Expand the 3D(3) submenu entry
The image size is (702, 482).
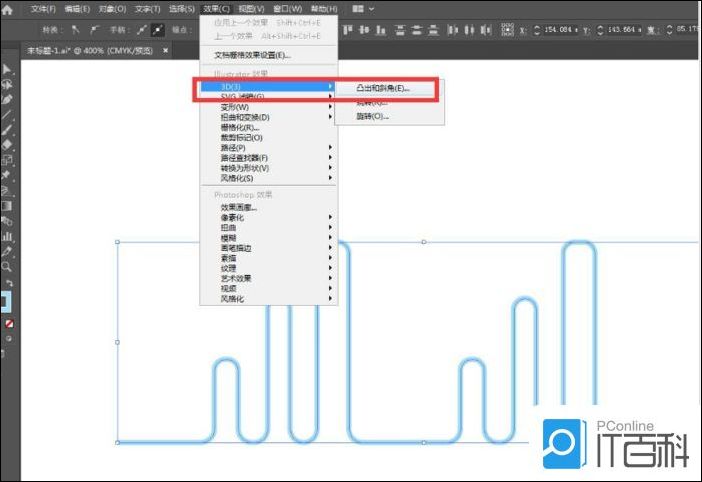tap(268, 86)
